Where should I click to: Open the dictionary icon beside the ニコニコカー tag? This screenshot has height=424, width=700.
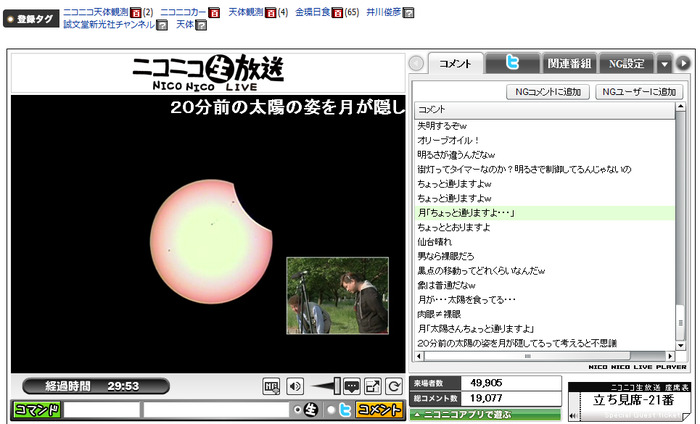[x=214, y=12]
